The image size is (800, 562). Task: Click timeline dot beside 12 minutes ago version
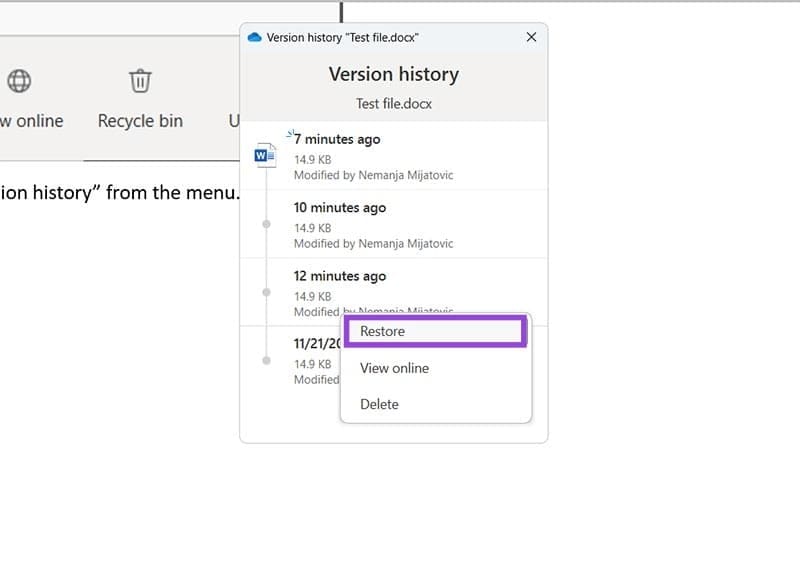click(266, 292)
